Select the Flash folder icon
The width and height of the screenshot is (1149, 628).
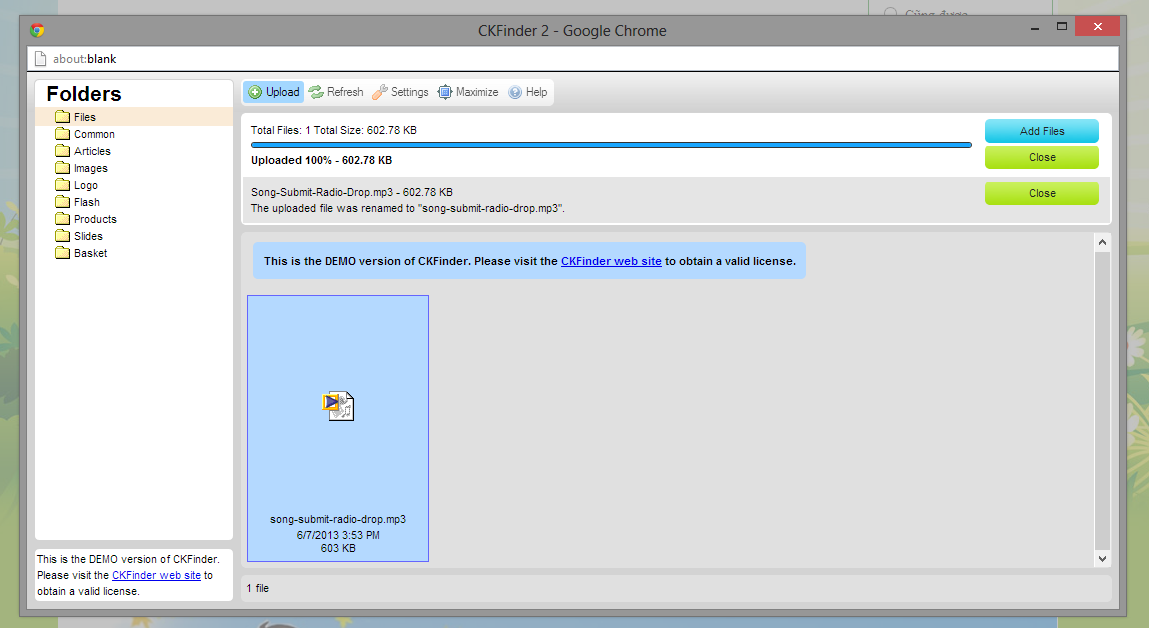62,202
